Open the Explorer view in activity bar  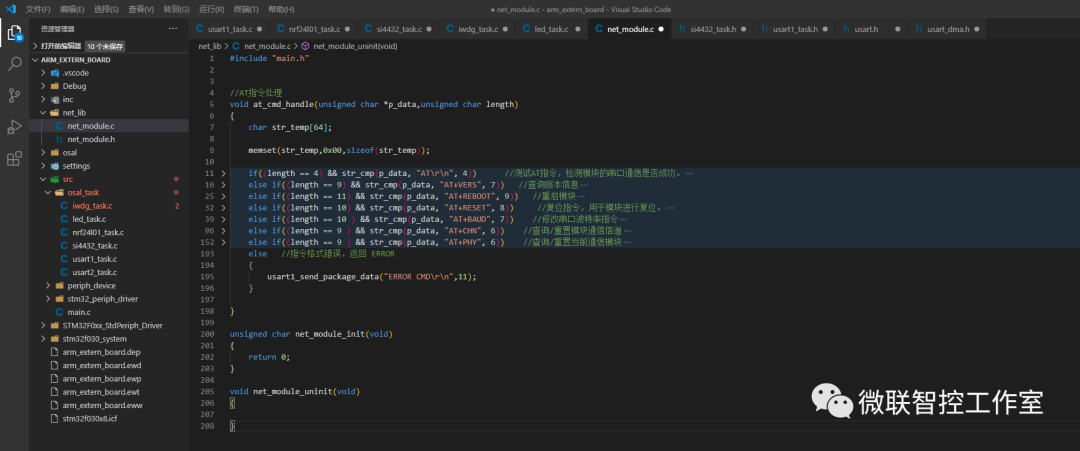tap(15, 32)
